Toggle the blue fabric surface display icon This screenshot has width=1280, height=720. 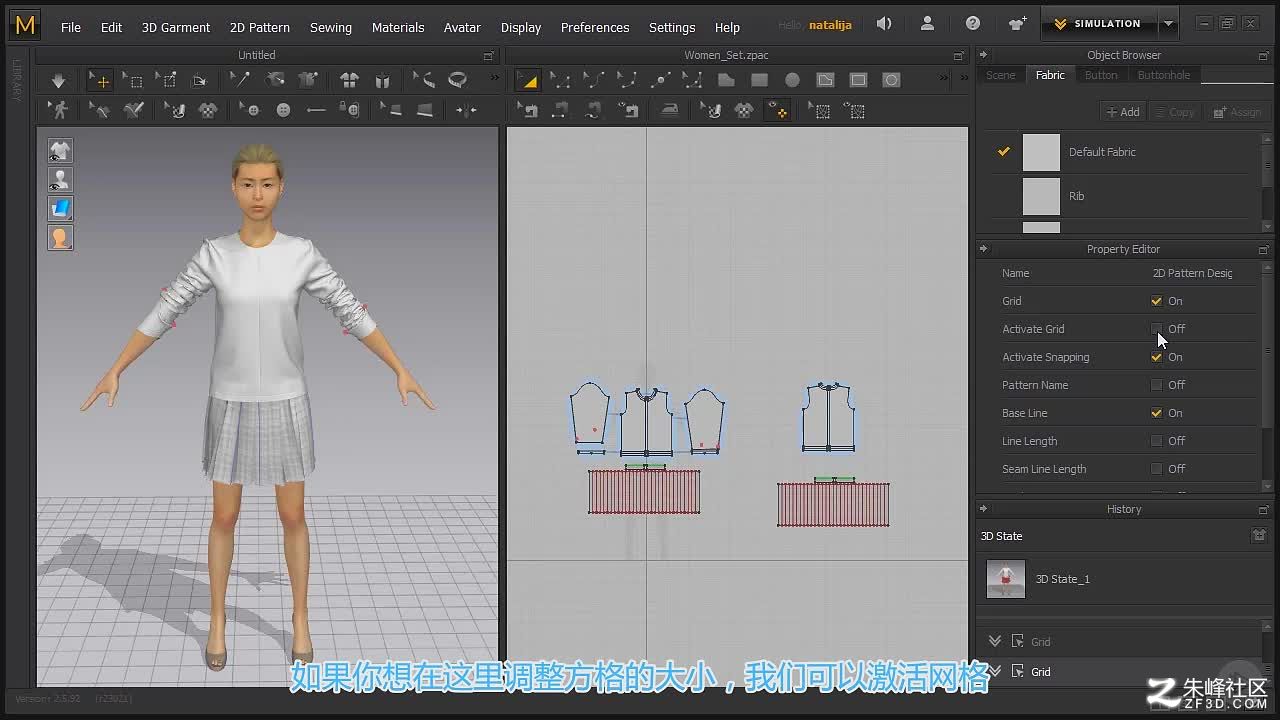pyautogui.click(x=60, y=208)
